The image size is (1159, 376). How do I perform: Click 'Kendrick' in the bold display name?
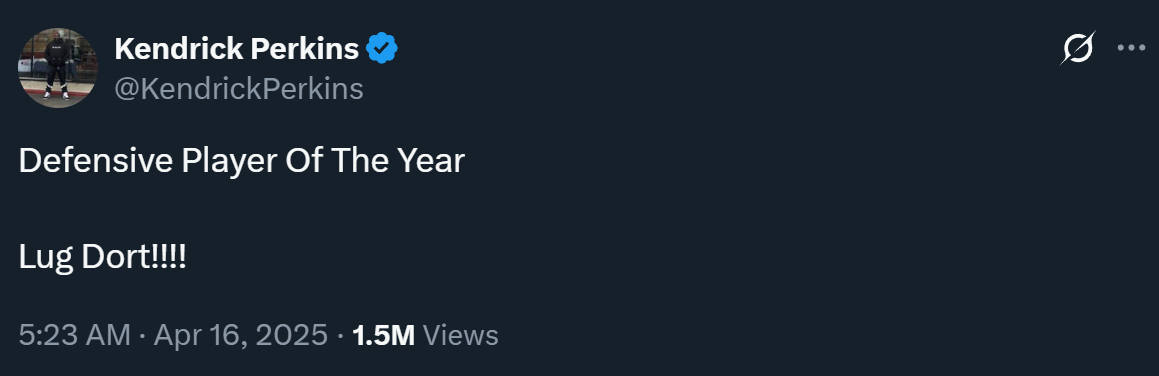[x=178, y=49]
